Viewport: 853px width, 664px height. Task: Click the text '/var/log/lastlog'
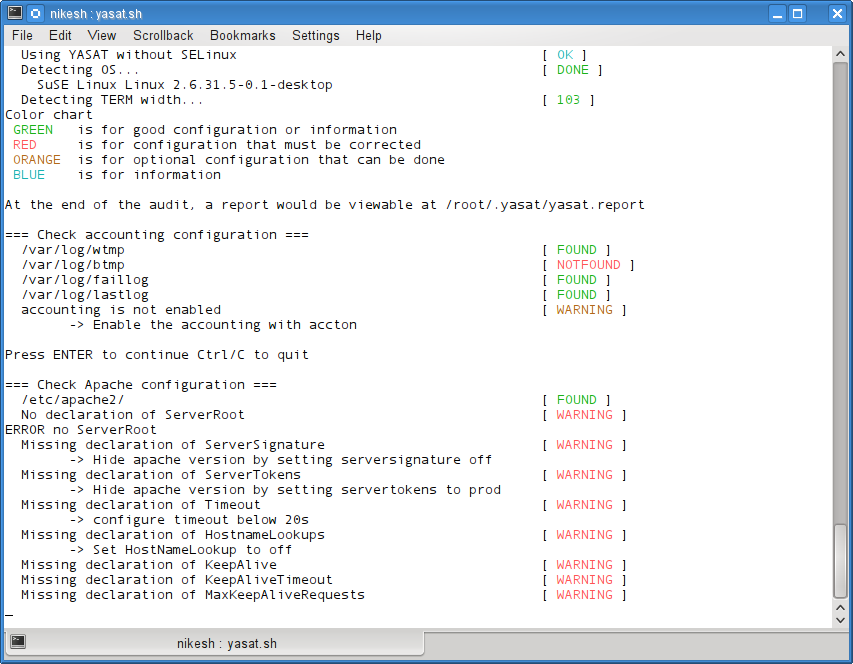[x=85, y=295]
